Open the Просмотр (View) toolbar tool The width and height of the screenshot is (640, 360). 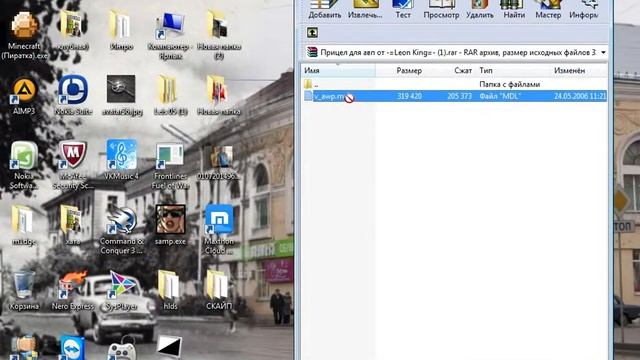click(441, 9)
